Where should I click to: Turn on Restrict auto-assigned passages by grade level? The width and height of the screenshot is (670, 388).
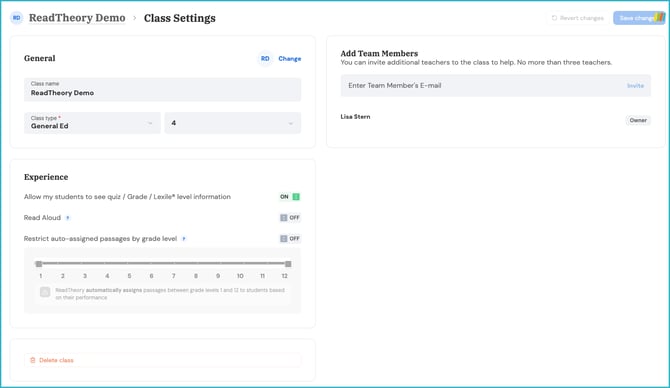[x=290, y=238]
